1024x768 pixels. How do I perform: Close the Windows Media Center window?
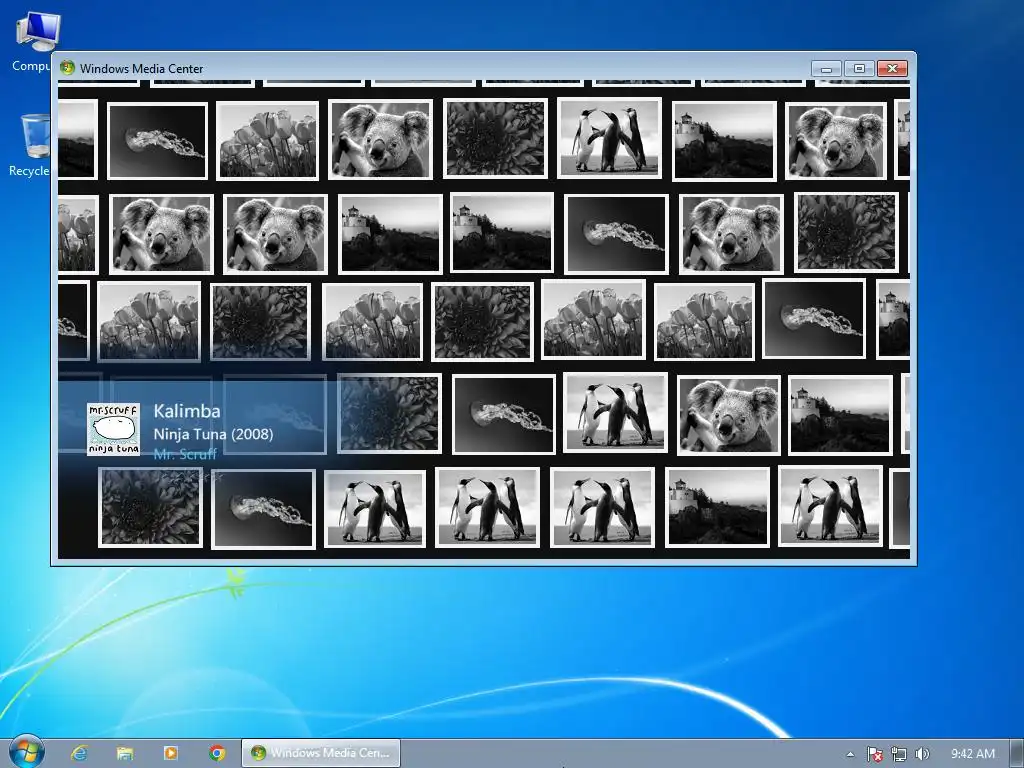(892, 69)
